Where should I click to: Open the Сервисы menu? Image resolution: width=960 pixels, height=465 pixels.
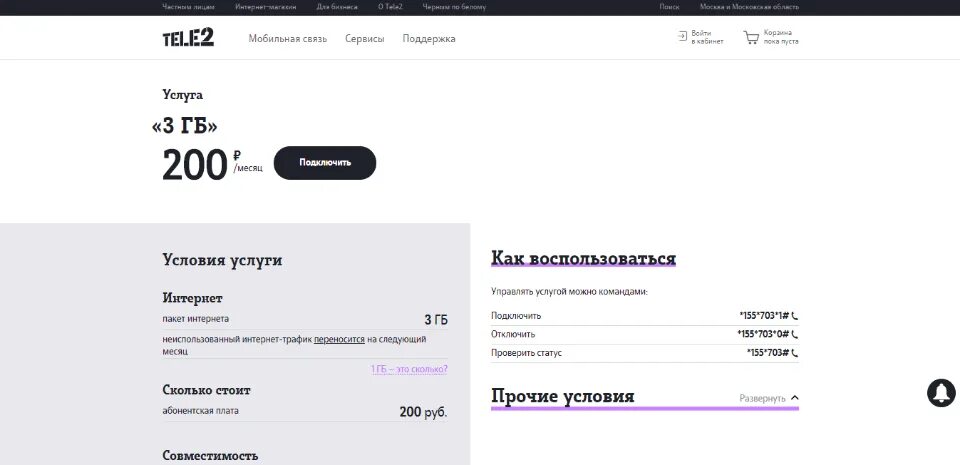(365, 39)
